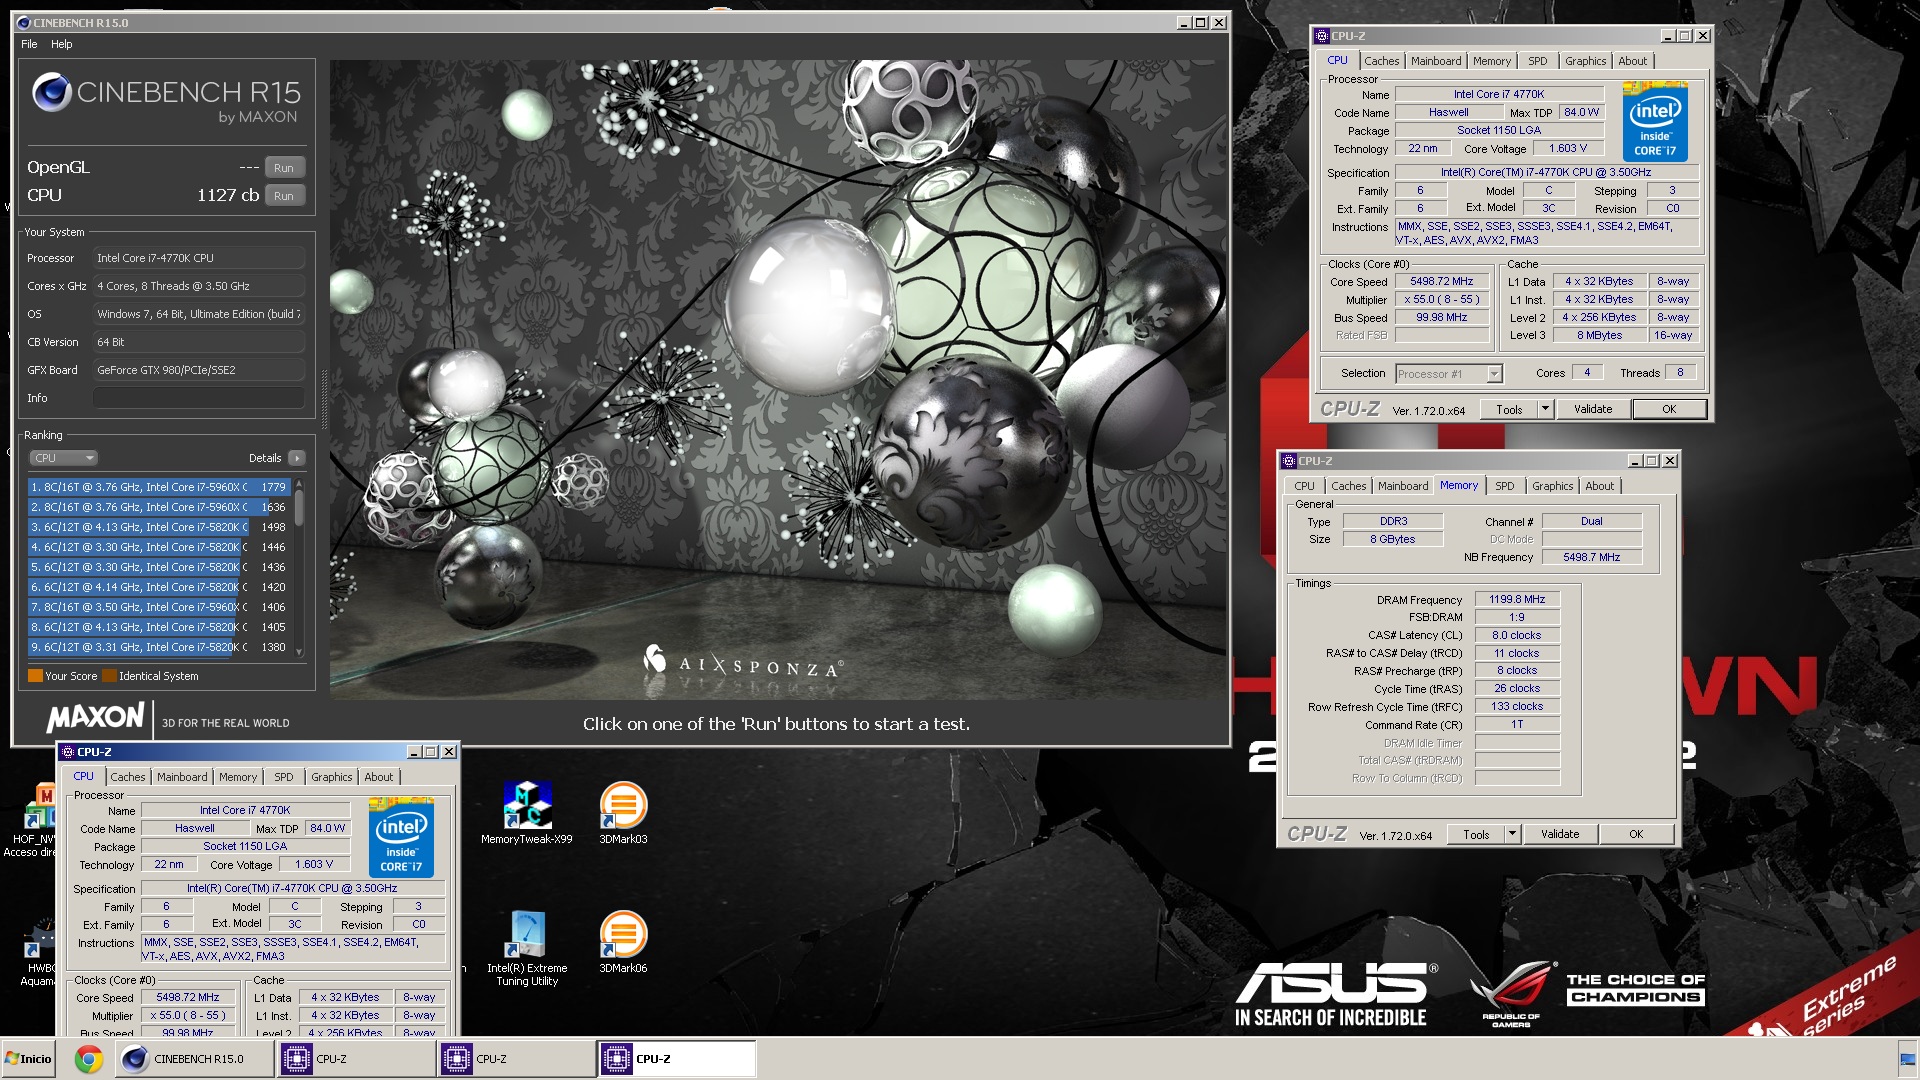Image resolution: width=1920 pixels, height=1080 pixels.
Task: Expand ranking Details arrow
Action: click(x=296, y=458)
